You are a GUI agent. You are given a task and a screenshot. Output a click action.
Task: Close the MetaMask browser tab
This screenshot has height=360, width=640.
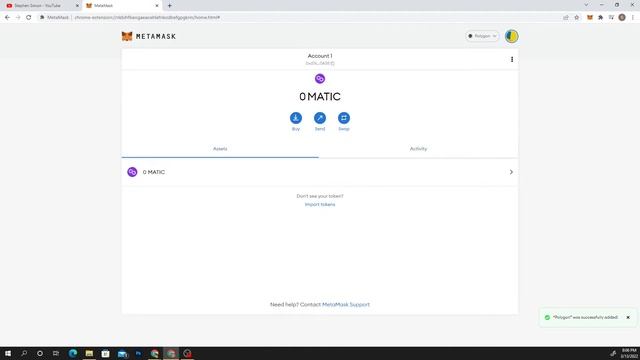click(157, 6)
